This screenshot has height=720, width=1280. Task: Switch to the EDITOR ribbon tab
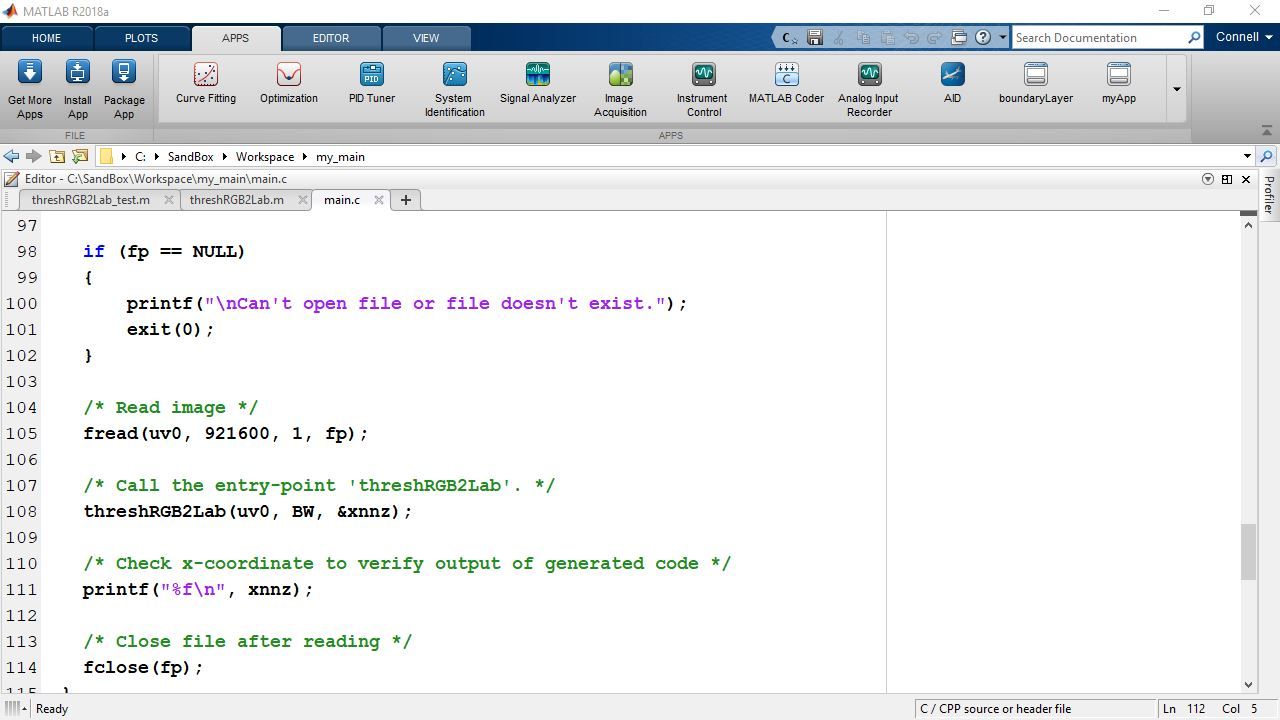click(331, 38)
